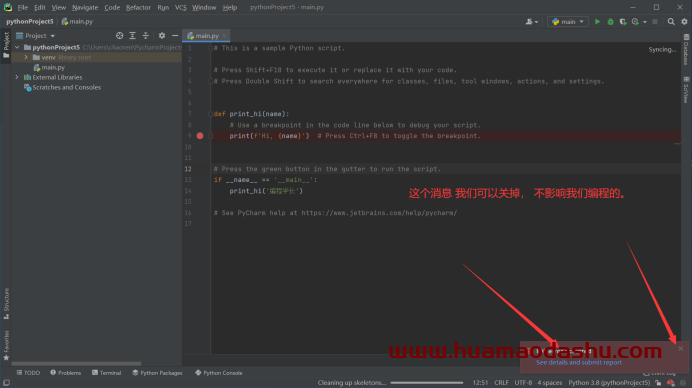692x388 pixels.
Task: Open the Refactor menu
Action: point(138,8)
